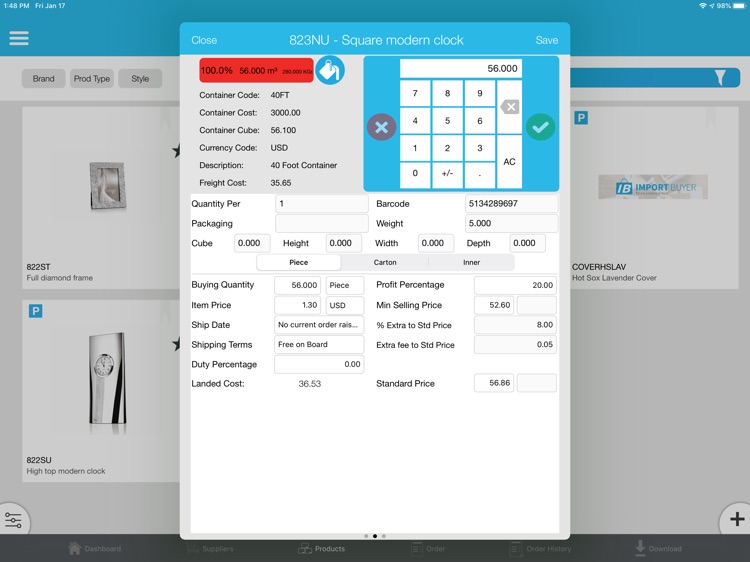
Task: Edit the Cube field
Action: [x=252, y=243]
